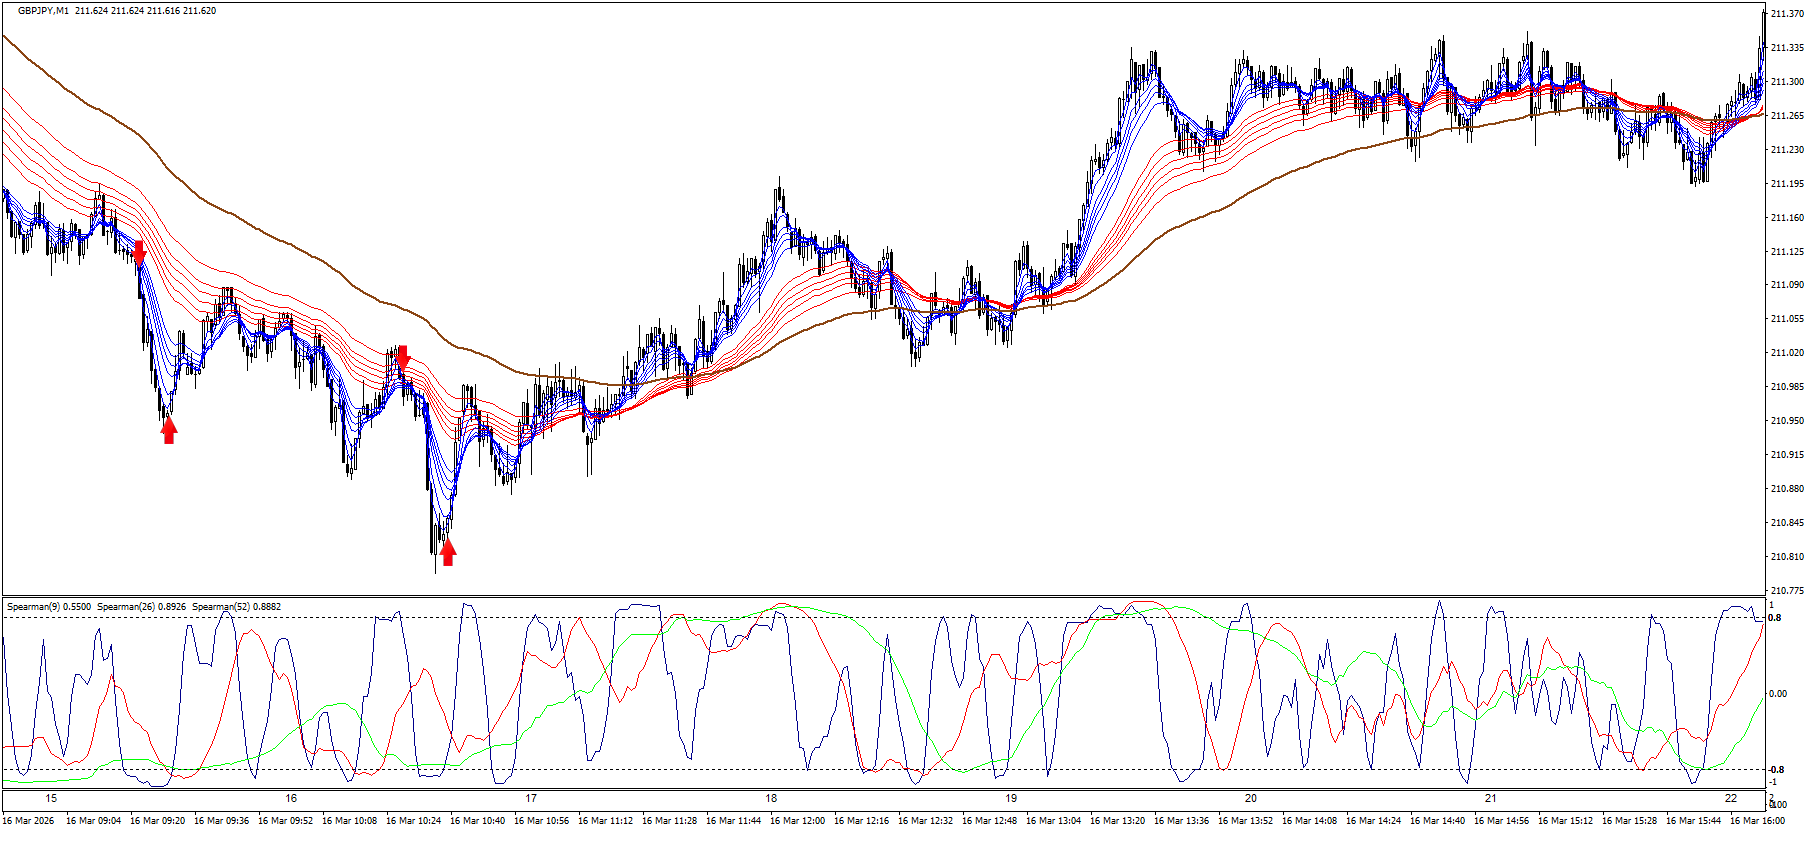1816x847 pixels.
Task: Click the bold 0.8 indicator level label
Action: (x=1775, y=618)
